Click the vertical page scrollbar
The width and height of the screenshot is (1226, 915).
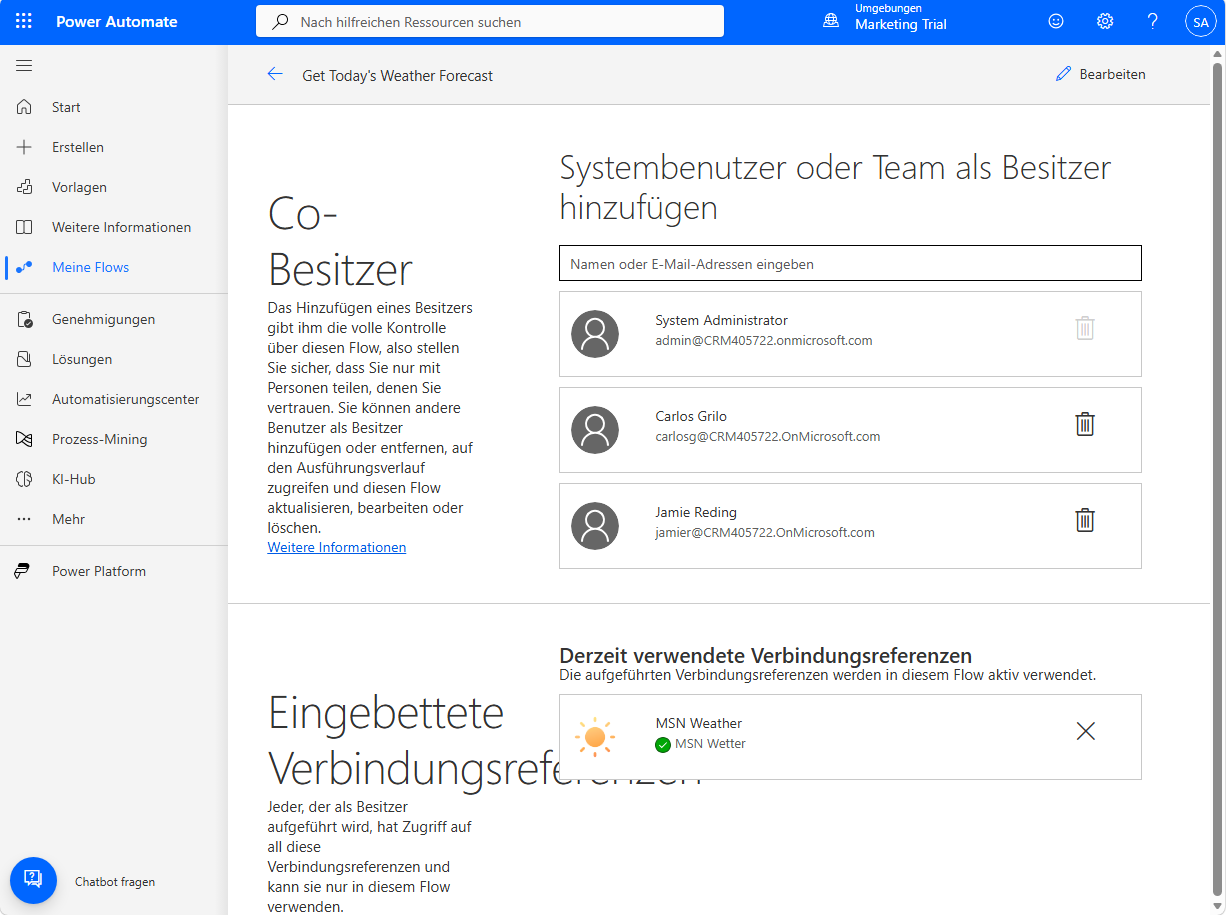pos(1217,478)
